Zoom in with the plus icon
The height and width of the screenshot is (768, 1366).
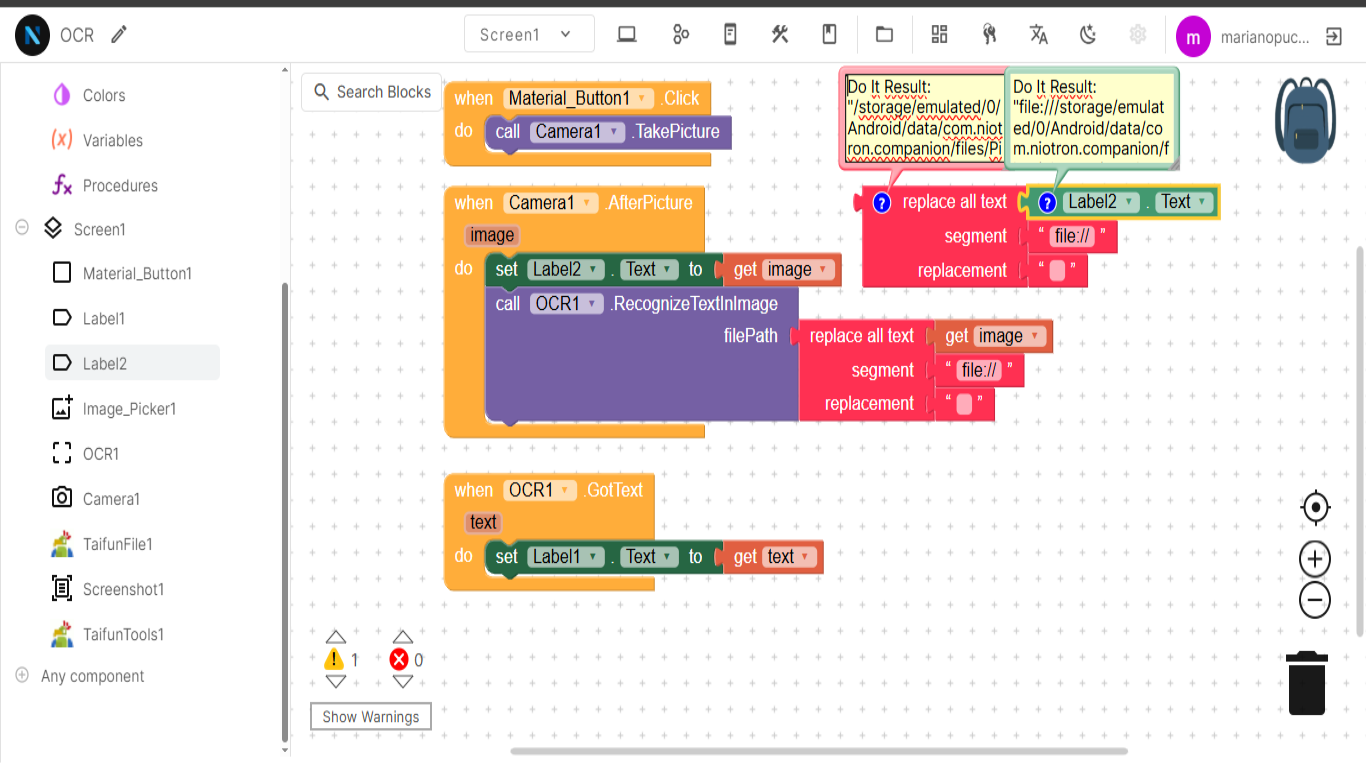[x=1315, y=559]
